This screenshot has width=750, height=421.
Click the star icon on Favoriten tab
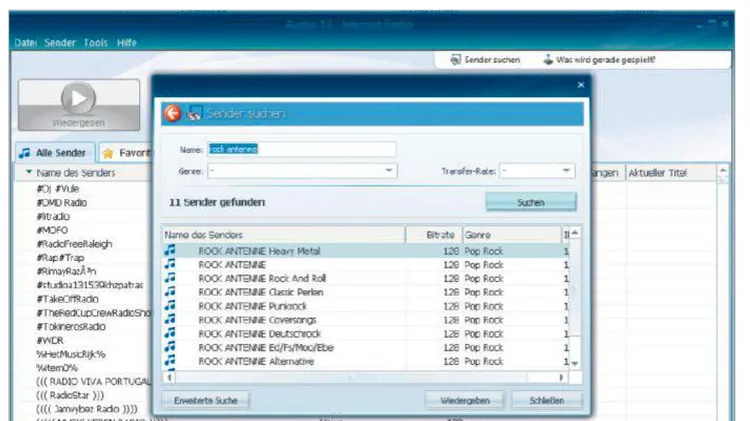108,153
